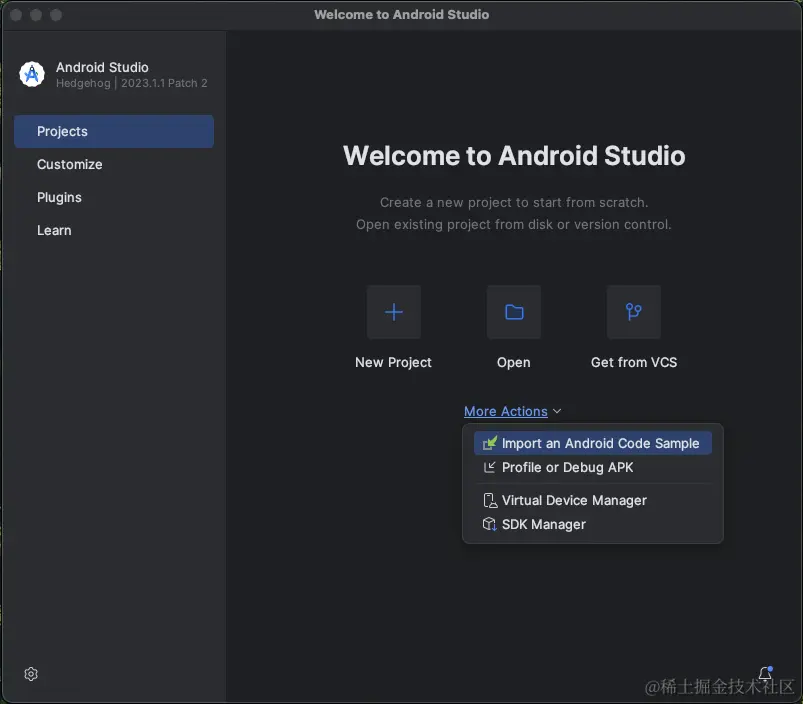Click the New Project plus icon
The image size is (803, 704).
[x=394, y=312]
